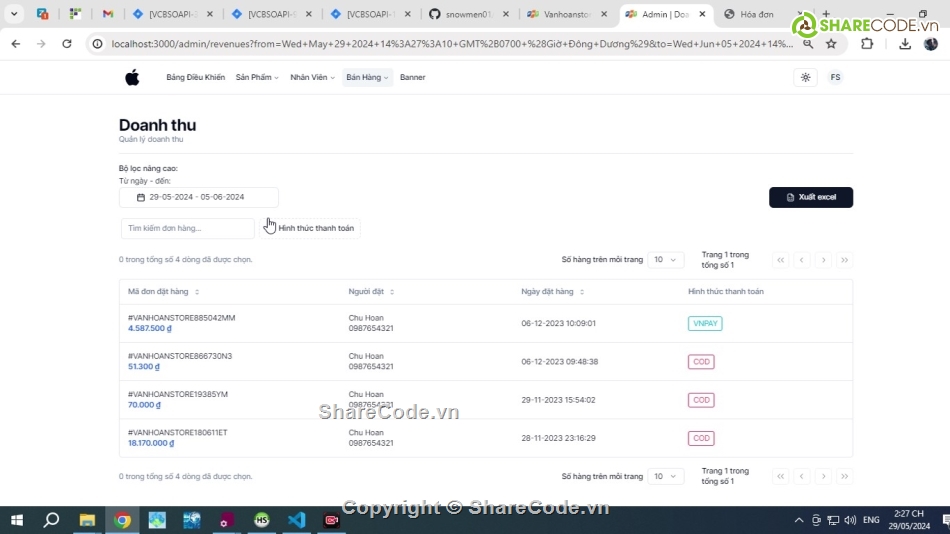This screenshot has width=950, height=534.
Task: Open the Banner nav item
Action: tap(413, 78)
